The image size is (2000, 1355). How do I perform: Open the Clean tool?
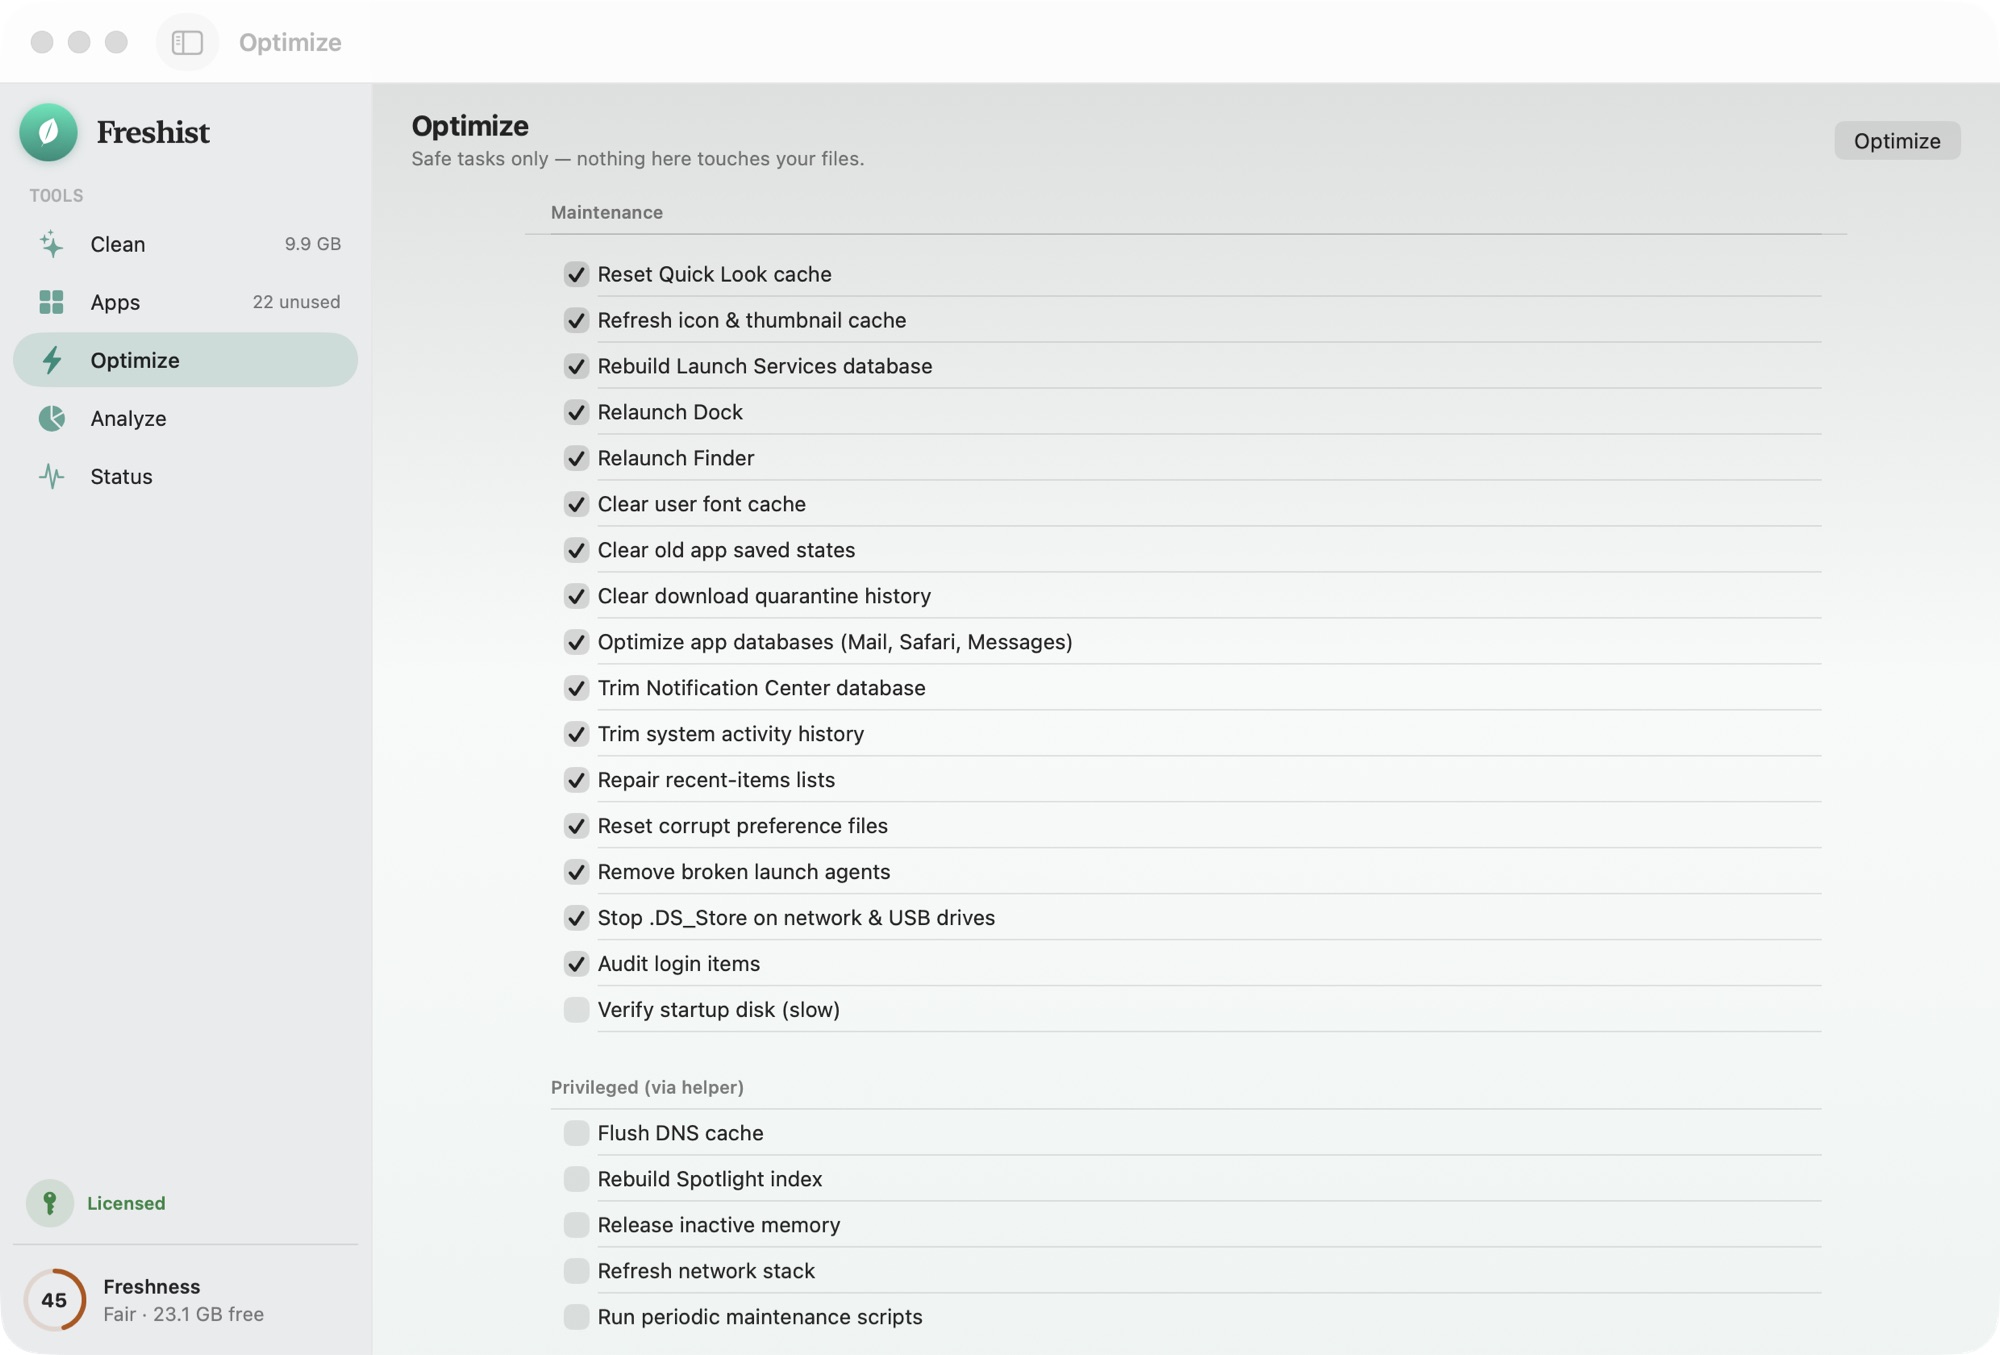185,244
